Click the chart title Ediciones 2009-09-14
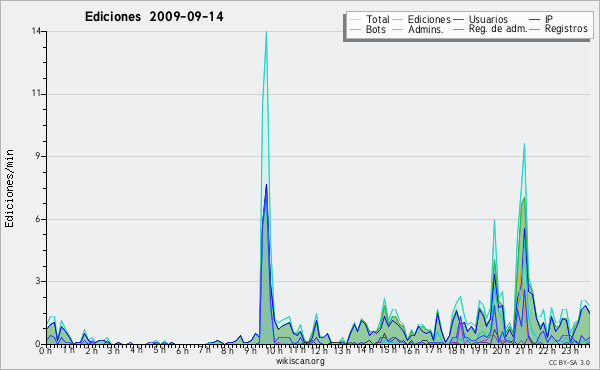600x370 pixels. [x=154, y=17]
